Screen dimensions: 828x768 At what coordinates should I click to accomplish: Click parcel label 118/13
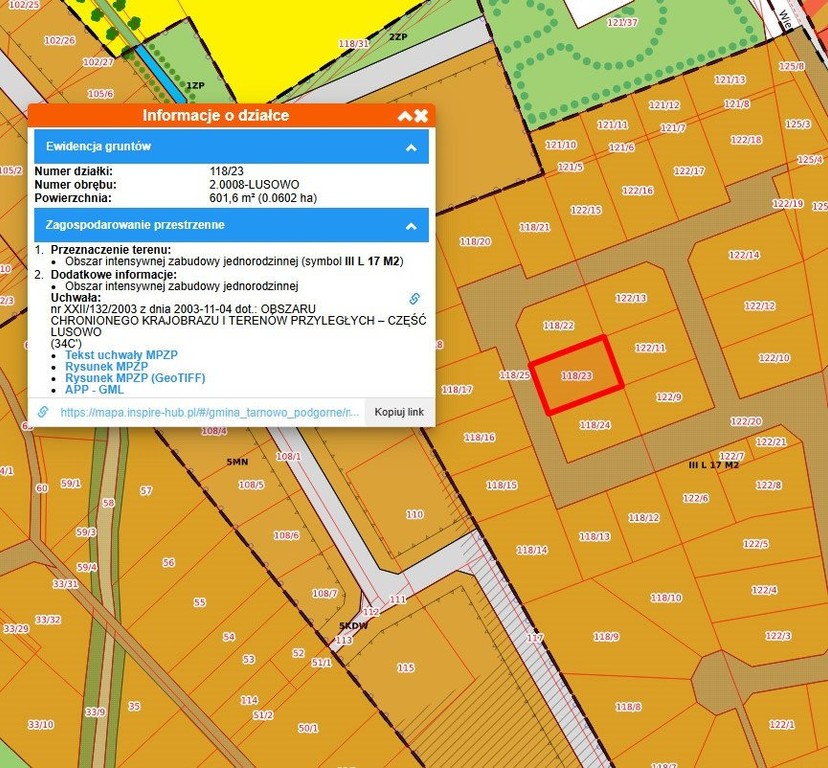[595, 537]
